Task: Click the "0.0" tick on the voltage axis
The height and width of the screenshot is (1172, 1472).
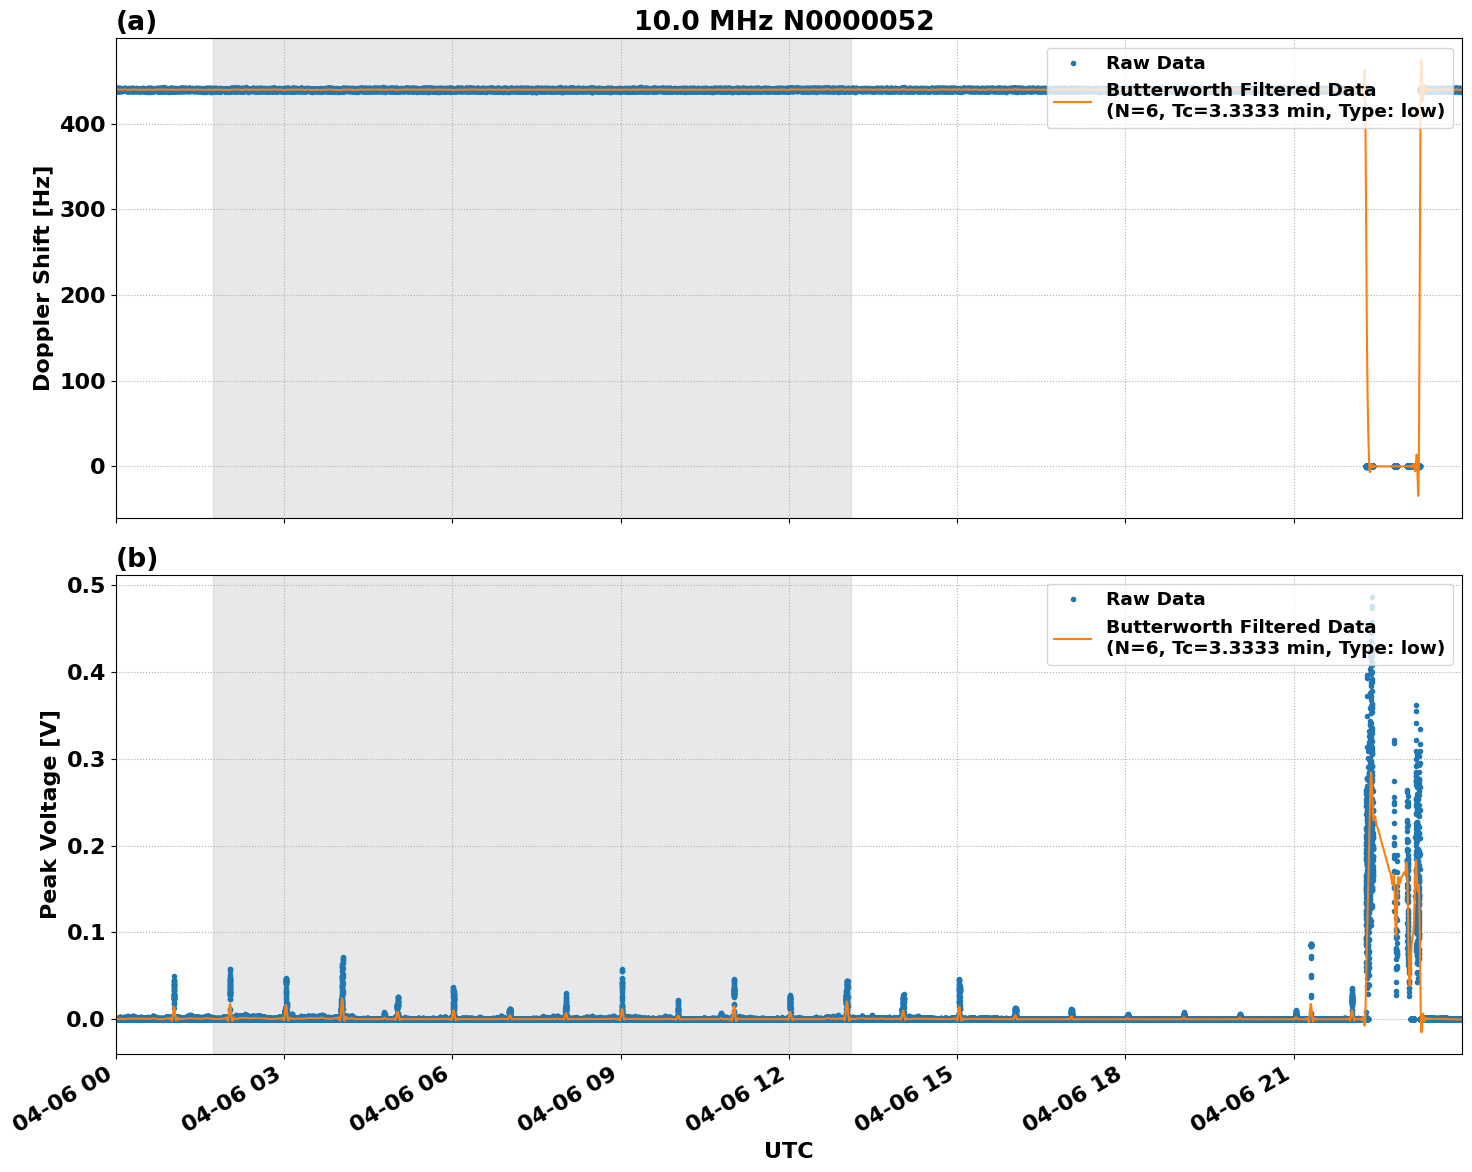Action: 87,1019
